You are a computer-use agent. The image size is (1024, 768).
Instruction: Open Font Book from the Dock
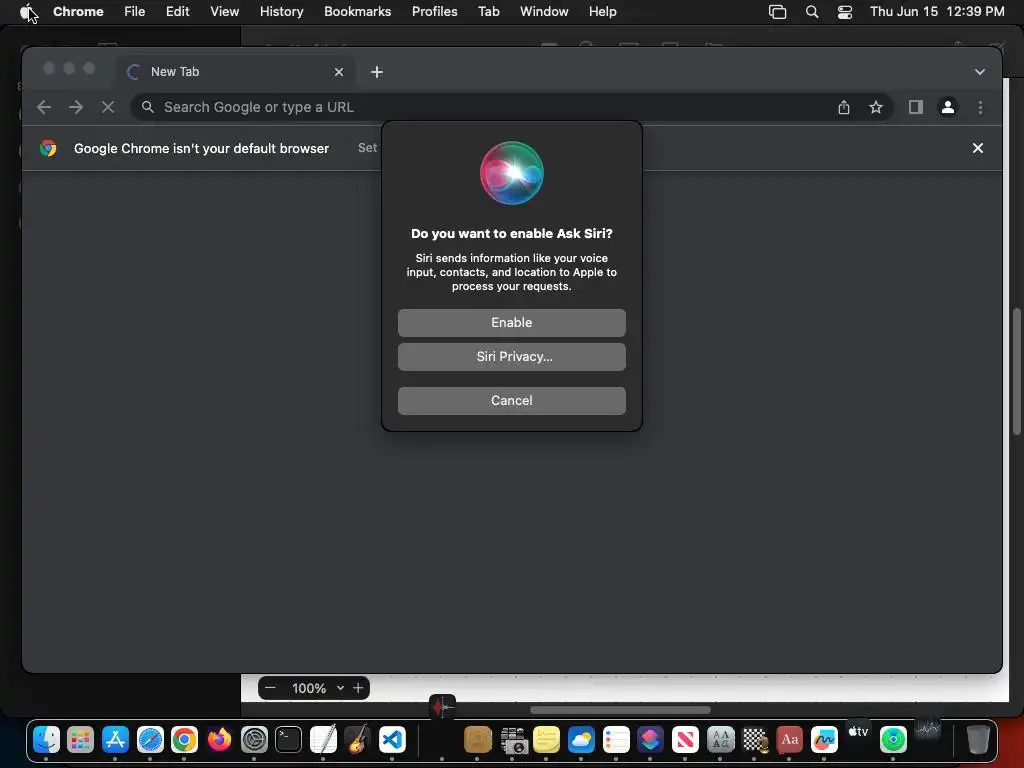click(x=720, y=740)
